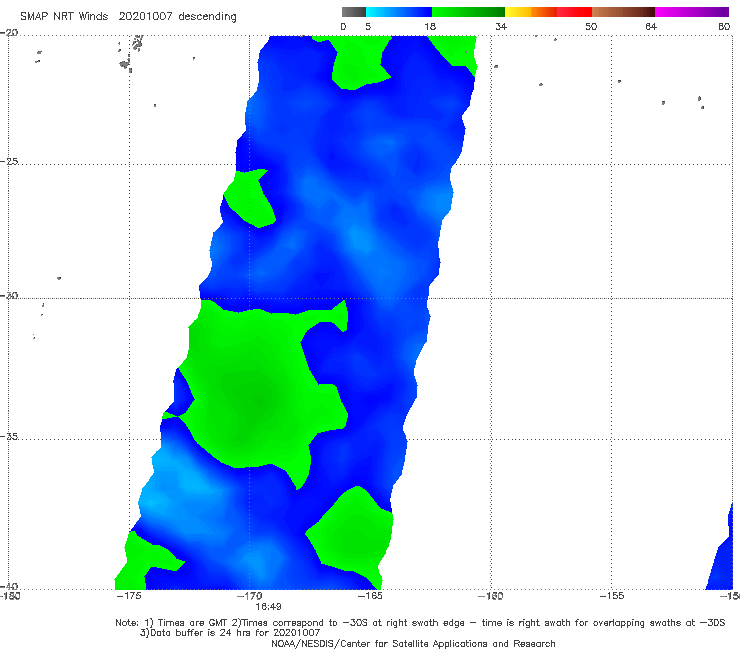Click the "3)Data buffer is 24 hrs" note
The height and width of the screenshot is (650, 740).
[230, 633]
